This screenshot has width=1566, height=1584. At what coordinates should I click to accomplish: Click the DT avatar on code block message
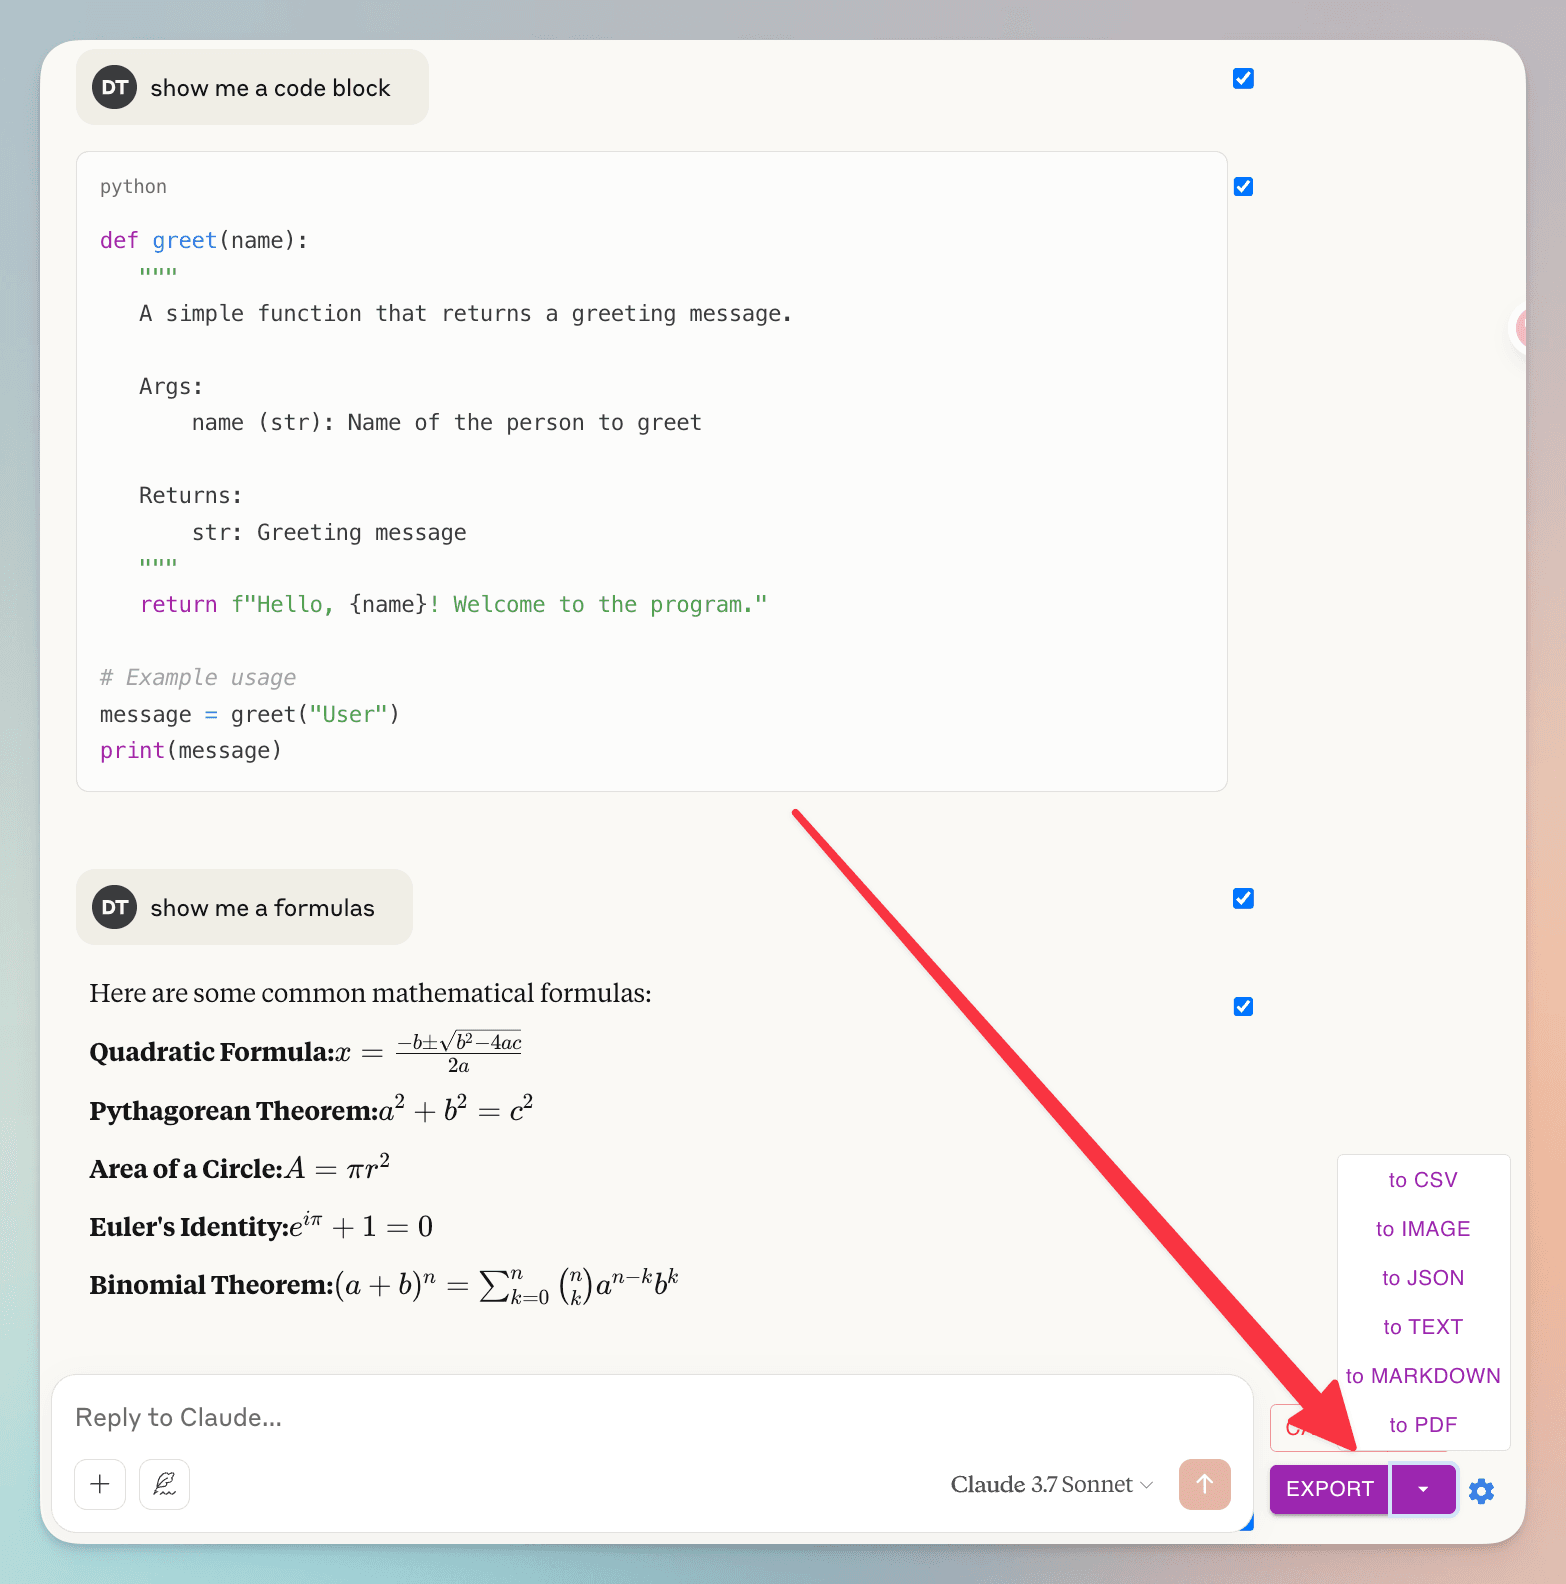click(x=114, y=88)
